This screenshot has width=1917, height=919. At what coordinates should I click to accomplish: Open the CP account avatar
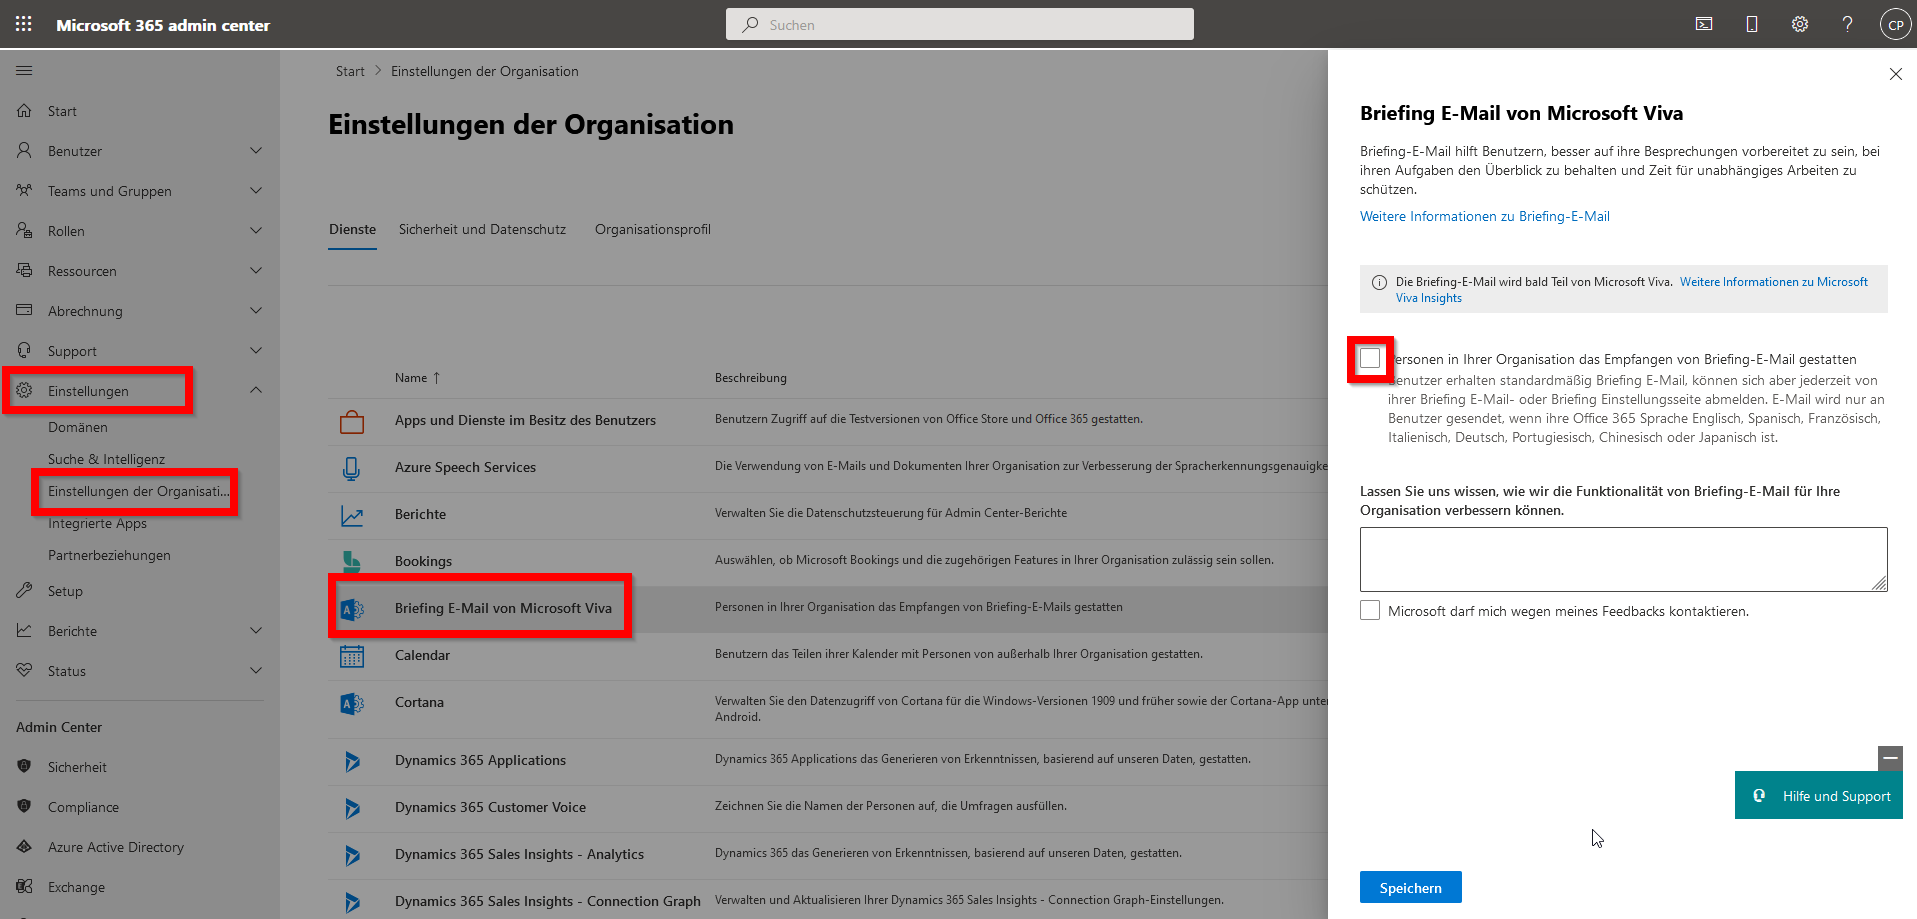coord(1895,25)
